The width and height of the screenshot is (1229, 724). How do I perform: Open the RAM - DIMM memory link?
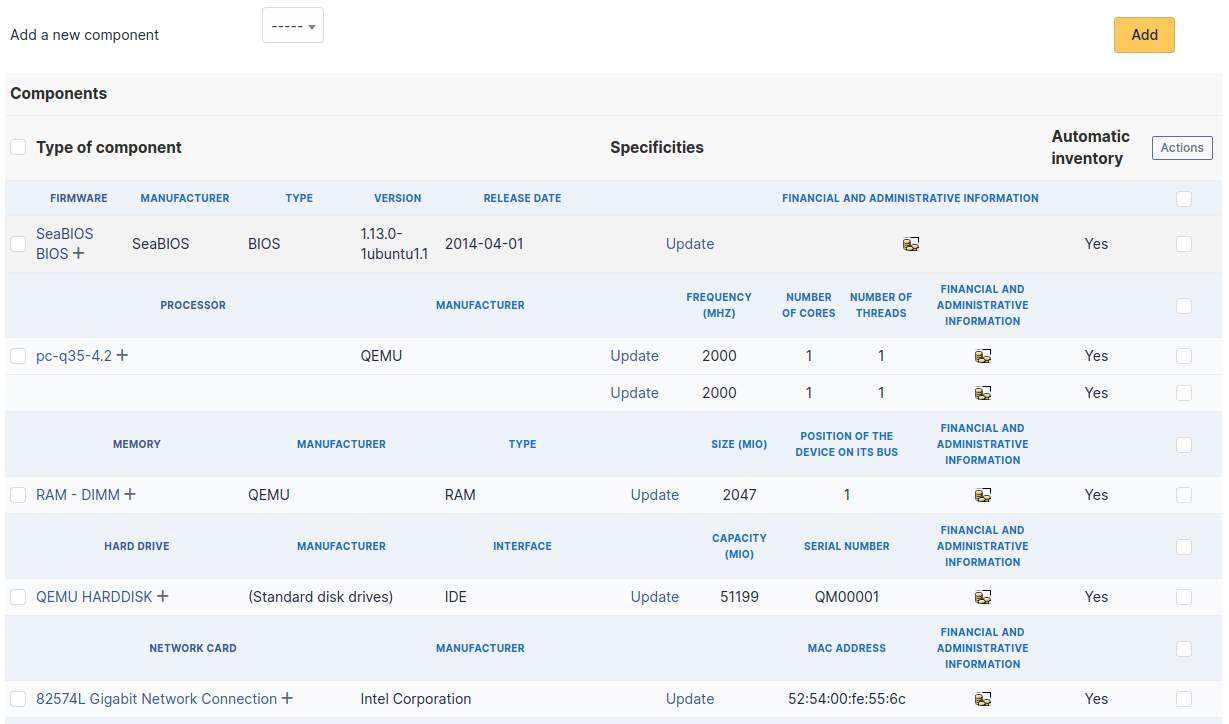(78, 495)
